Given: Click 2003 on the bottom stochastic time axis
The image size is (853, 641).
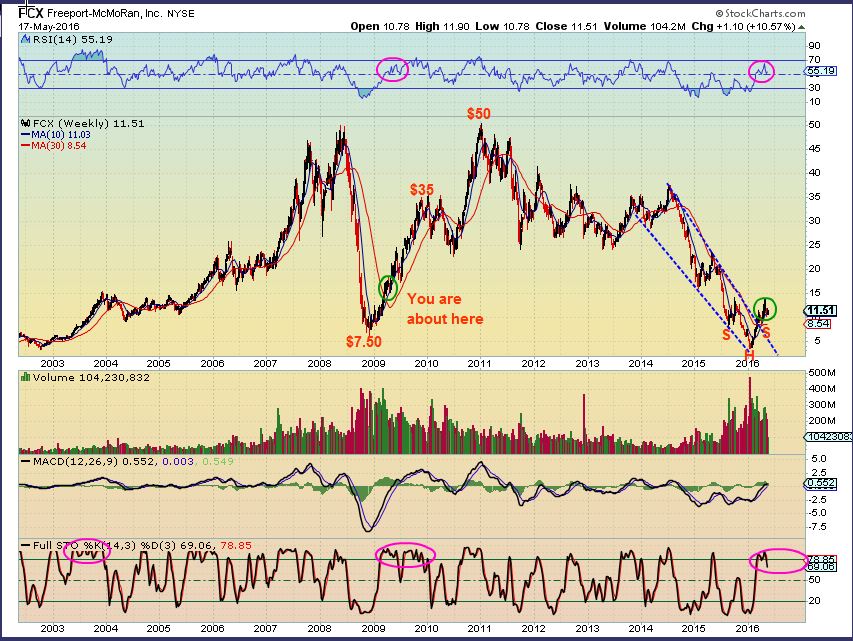Looking at the screenshot, I should pyautogui.click(x=52, y=628).
